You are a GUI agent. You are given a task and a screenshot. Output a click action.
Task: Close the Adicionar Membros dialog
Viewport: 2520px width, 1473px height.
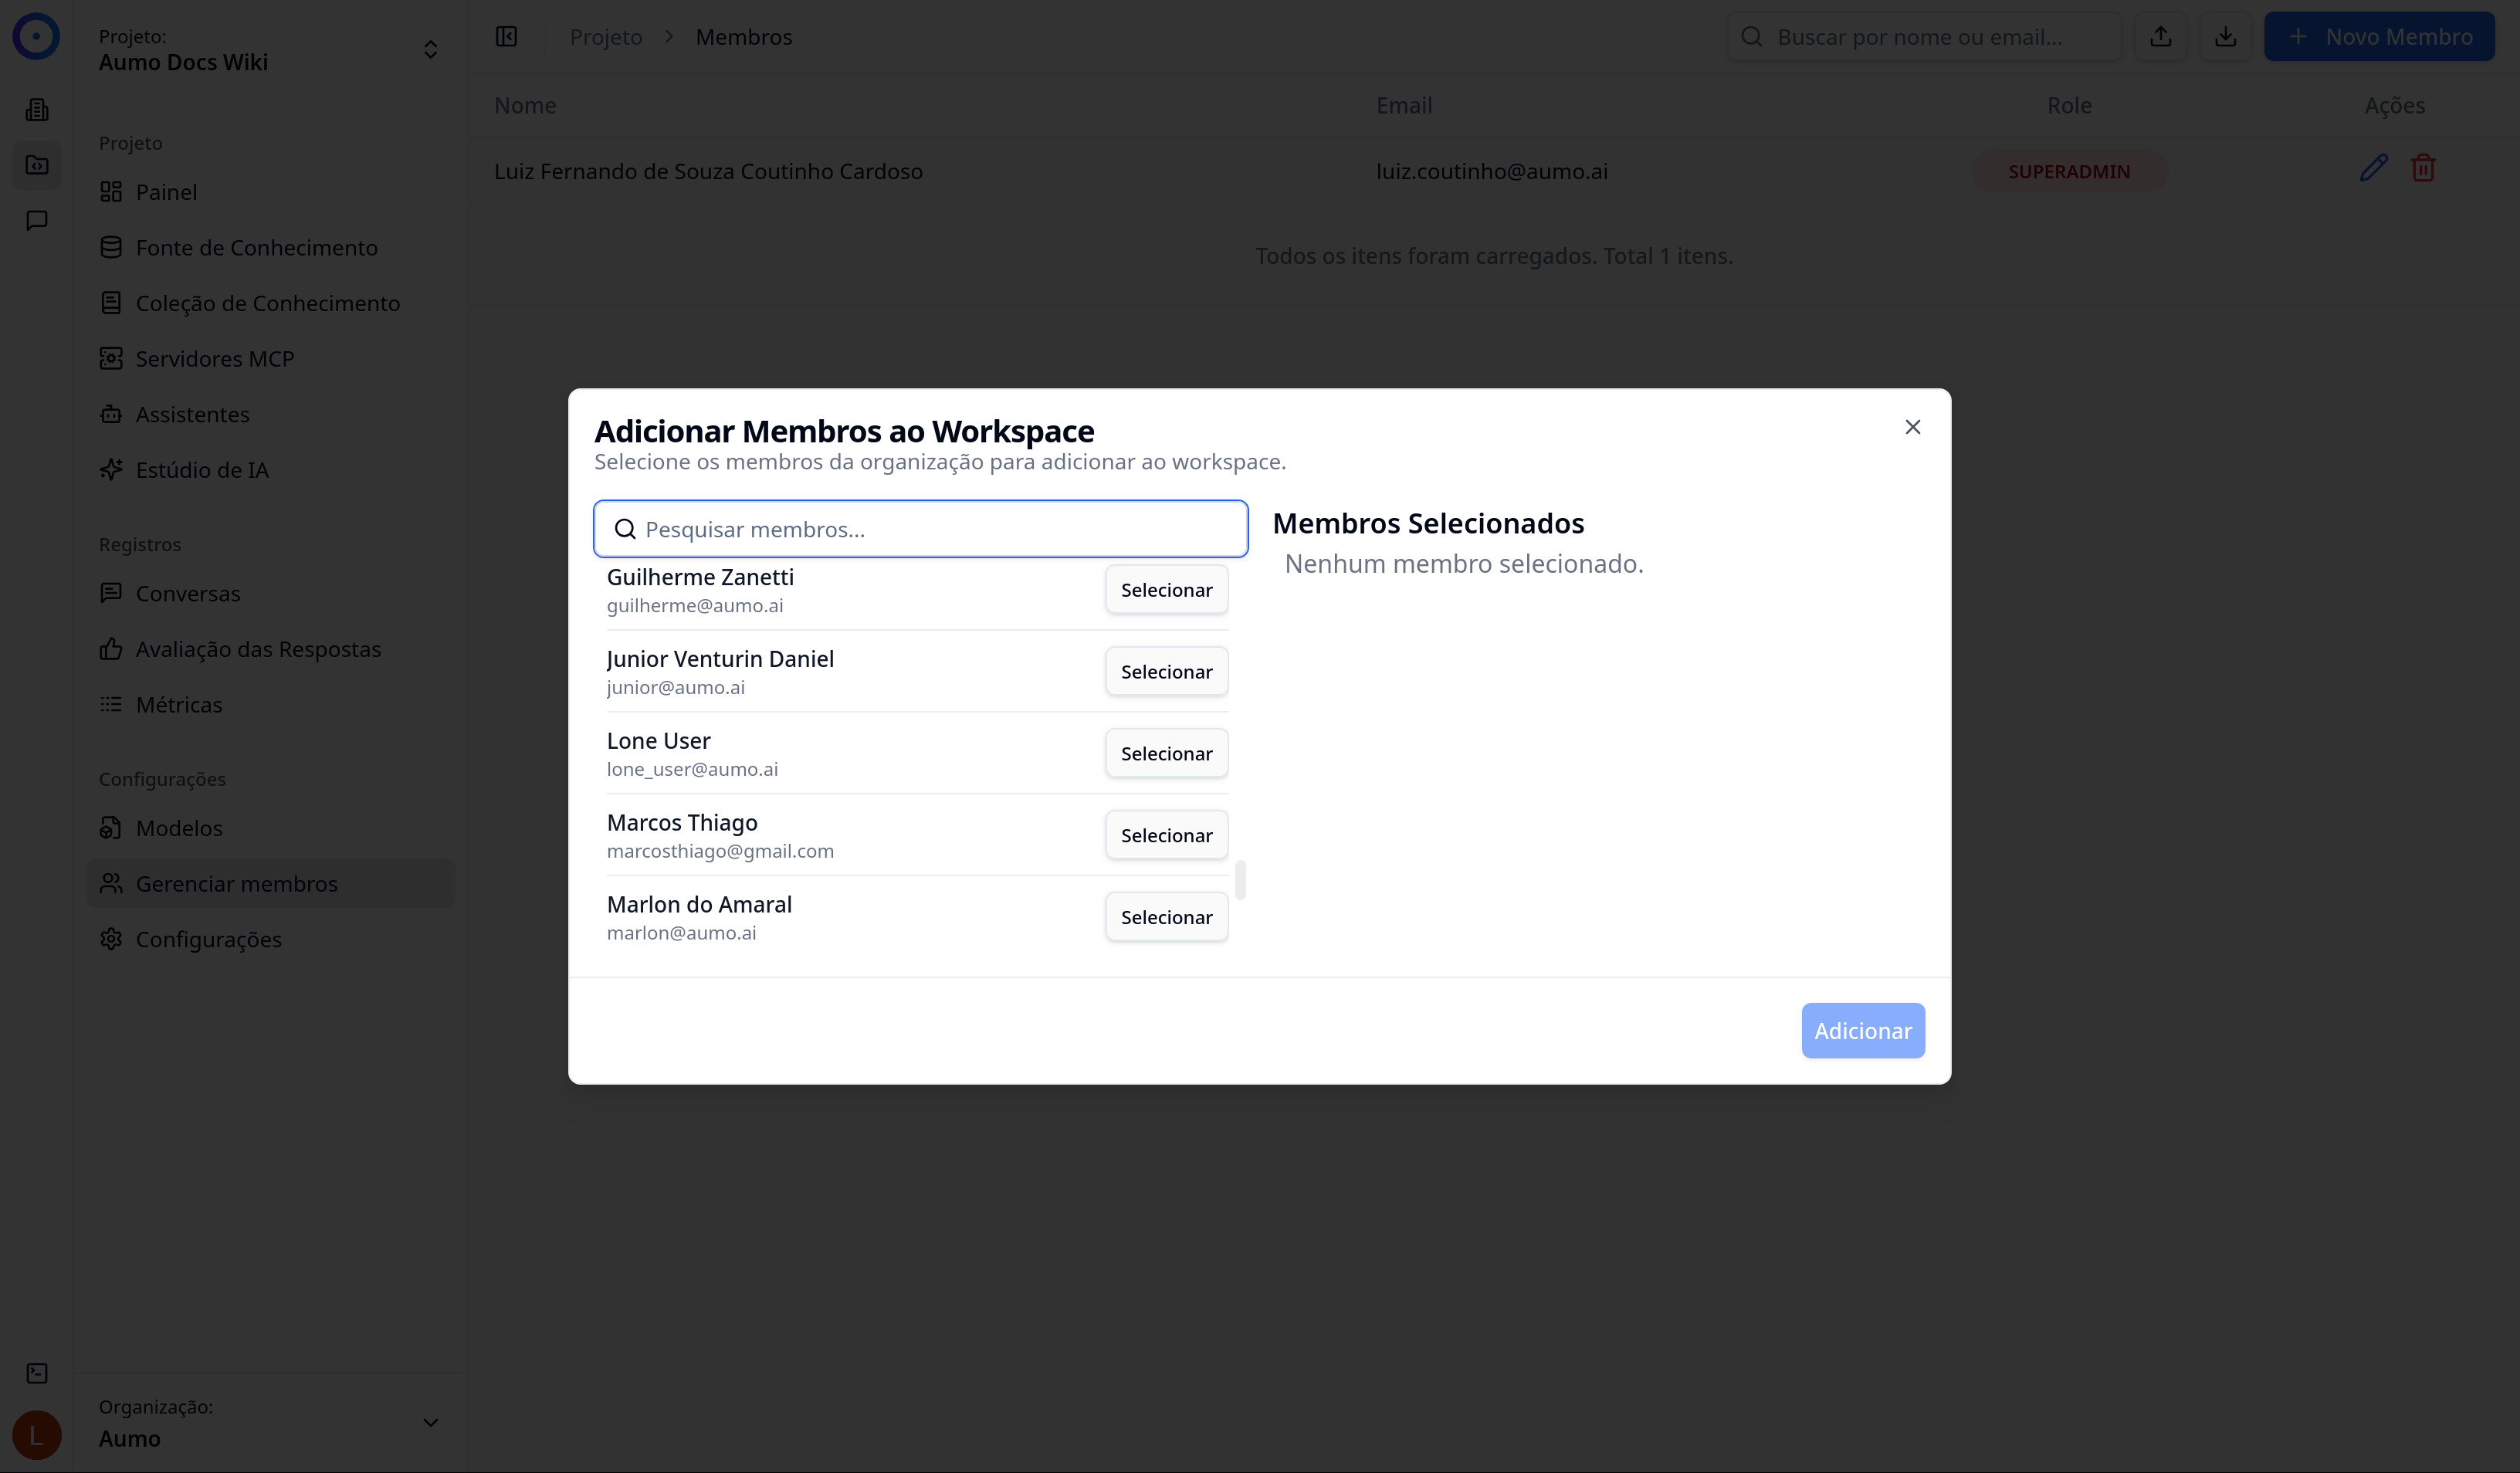(x=1912, y=427)
